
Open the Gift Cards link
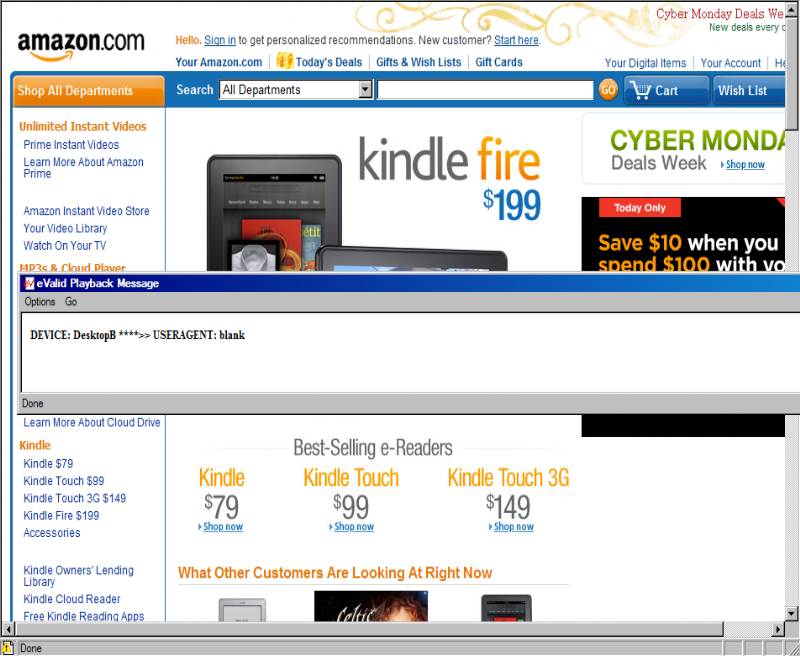click(499, 62)
